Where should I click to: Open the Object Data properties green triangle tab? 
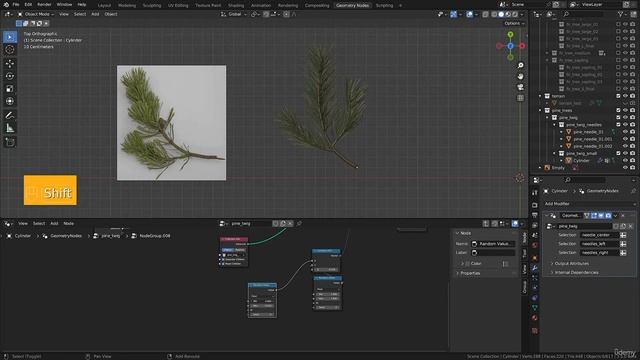pyautogui.click(x=535, y=308)
